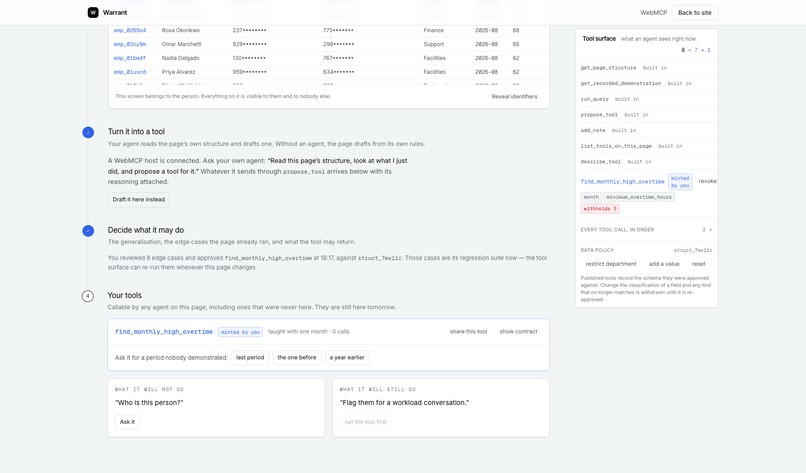806x473 pixels.
Task: Select the name Rosa Okonkwo
Action: 181,30
